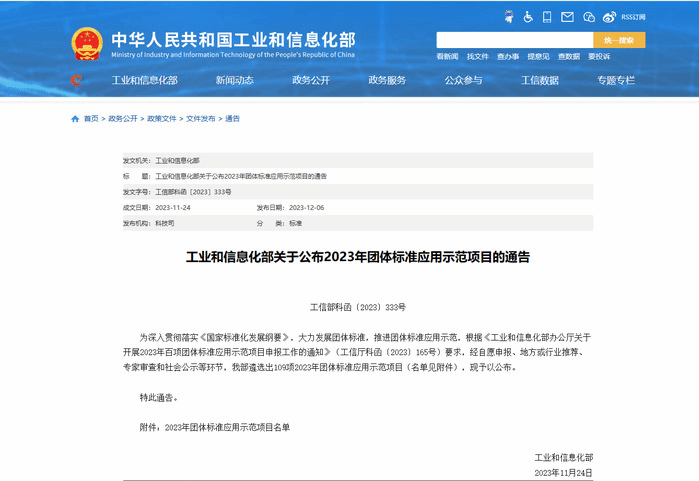Image resolution: width=699 pixels, height=481 pixels.
Task: Click the WeChat icon in header
Action: (x=590, y=17)
